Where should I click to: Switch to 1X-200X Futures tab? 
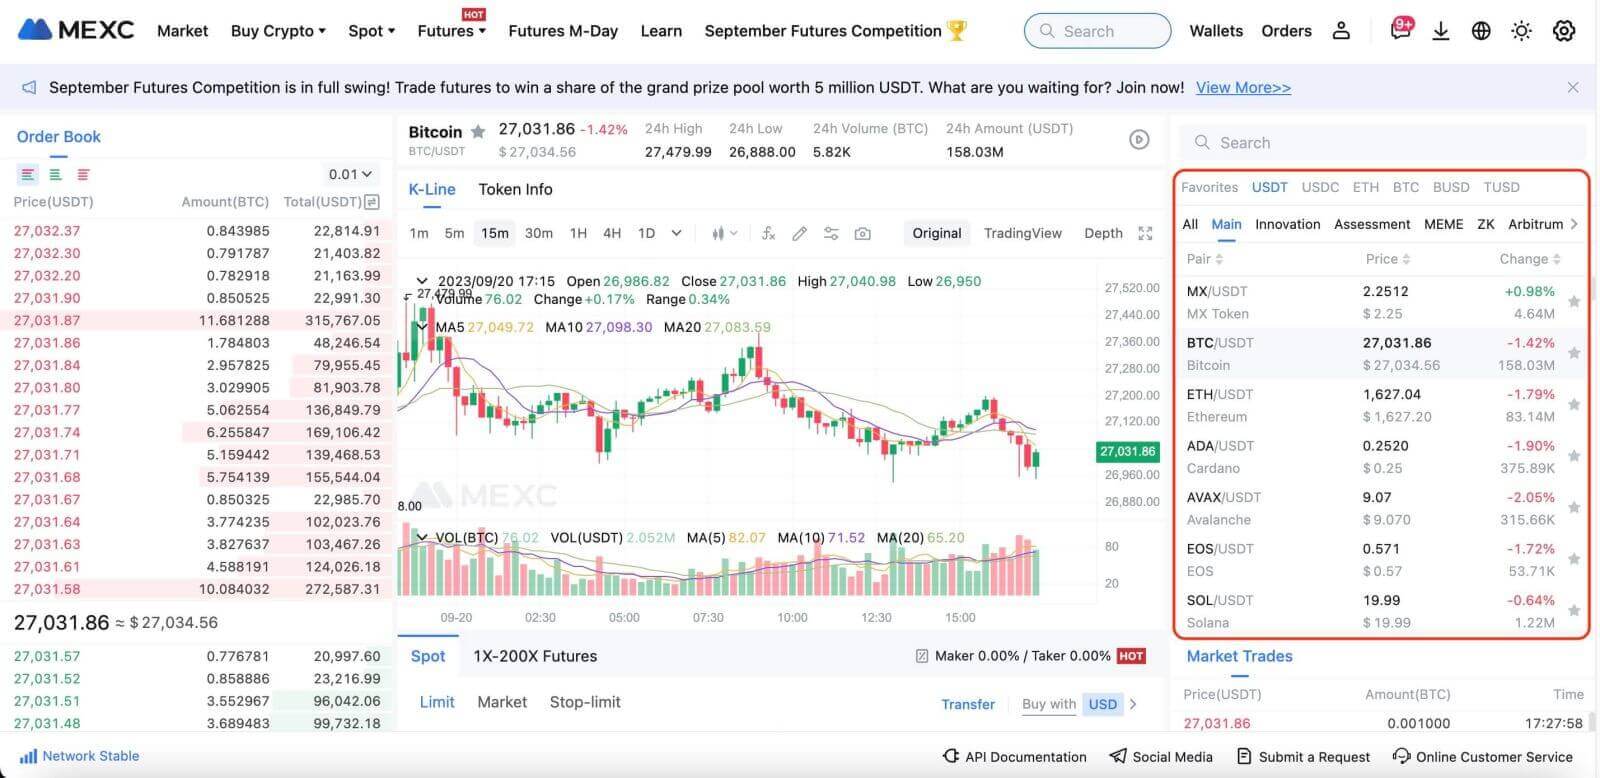click(535, 656)
